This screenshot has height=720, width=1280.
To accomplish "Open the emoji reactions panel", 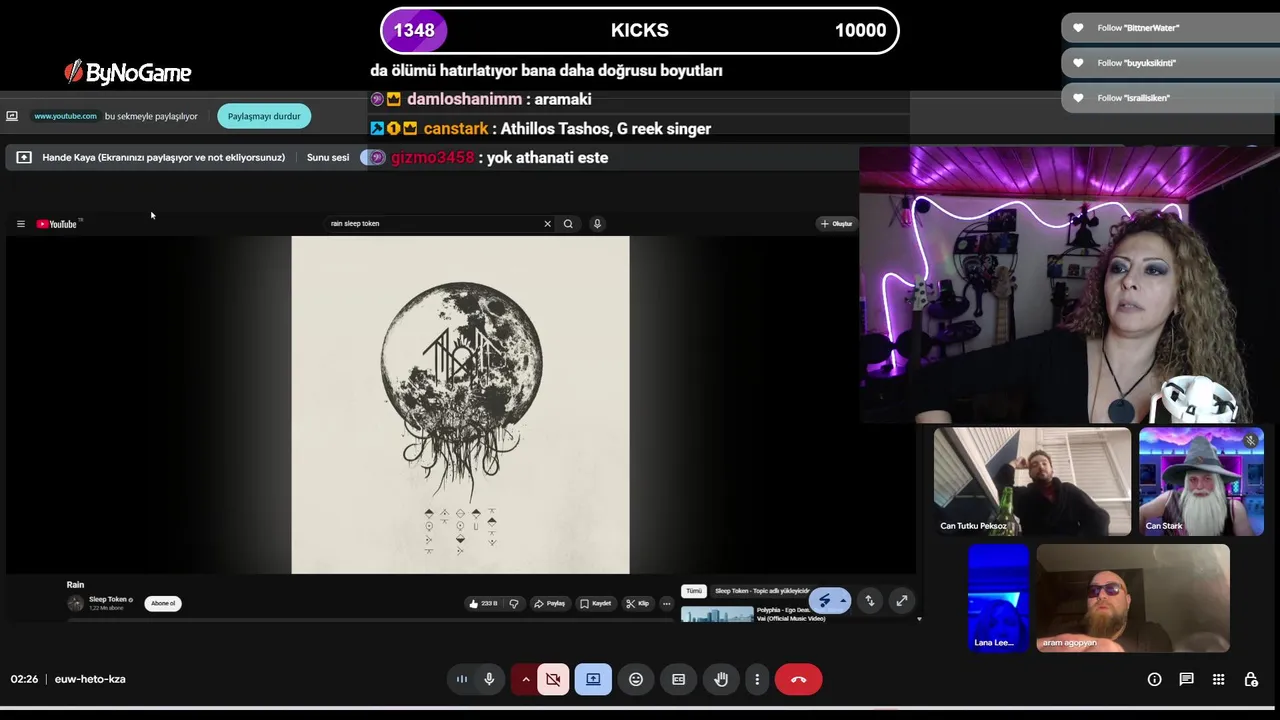I will 636,679.
